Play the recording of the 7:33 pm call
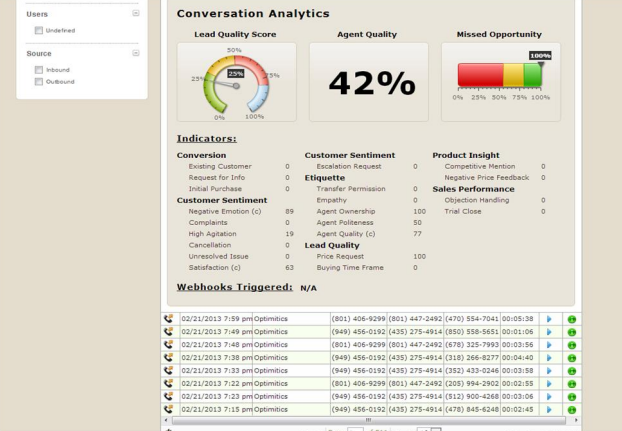The image size is (622, 431). 549,371
